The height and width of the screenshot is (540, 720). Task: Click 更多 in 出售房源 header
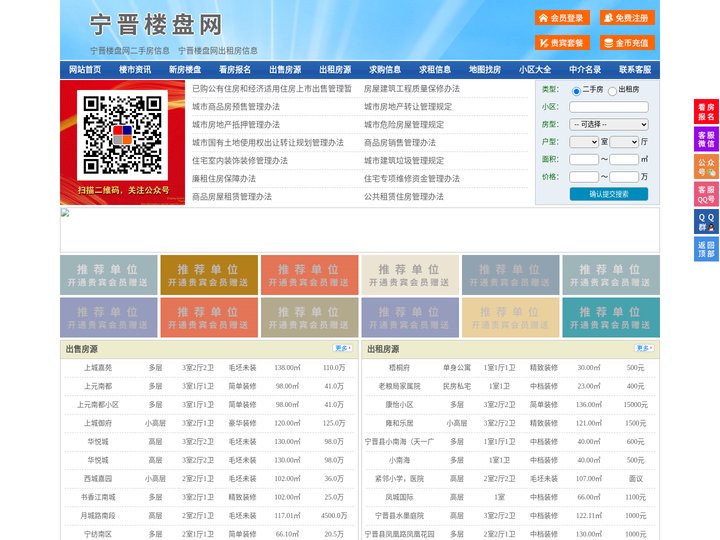(343, 349)
